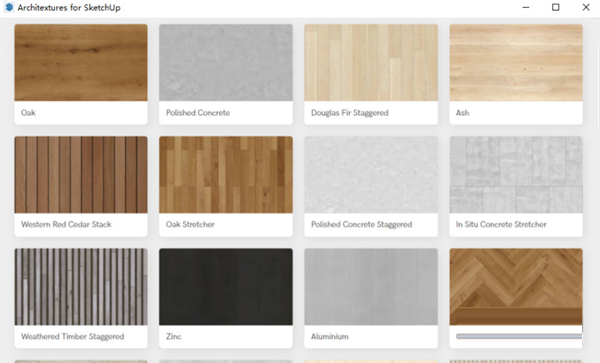Click the 'Aluminium' card label
Image resolution: width=600 pixels, height=363 pixels.
(329, 337)
